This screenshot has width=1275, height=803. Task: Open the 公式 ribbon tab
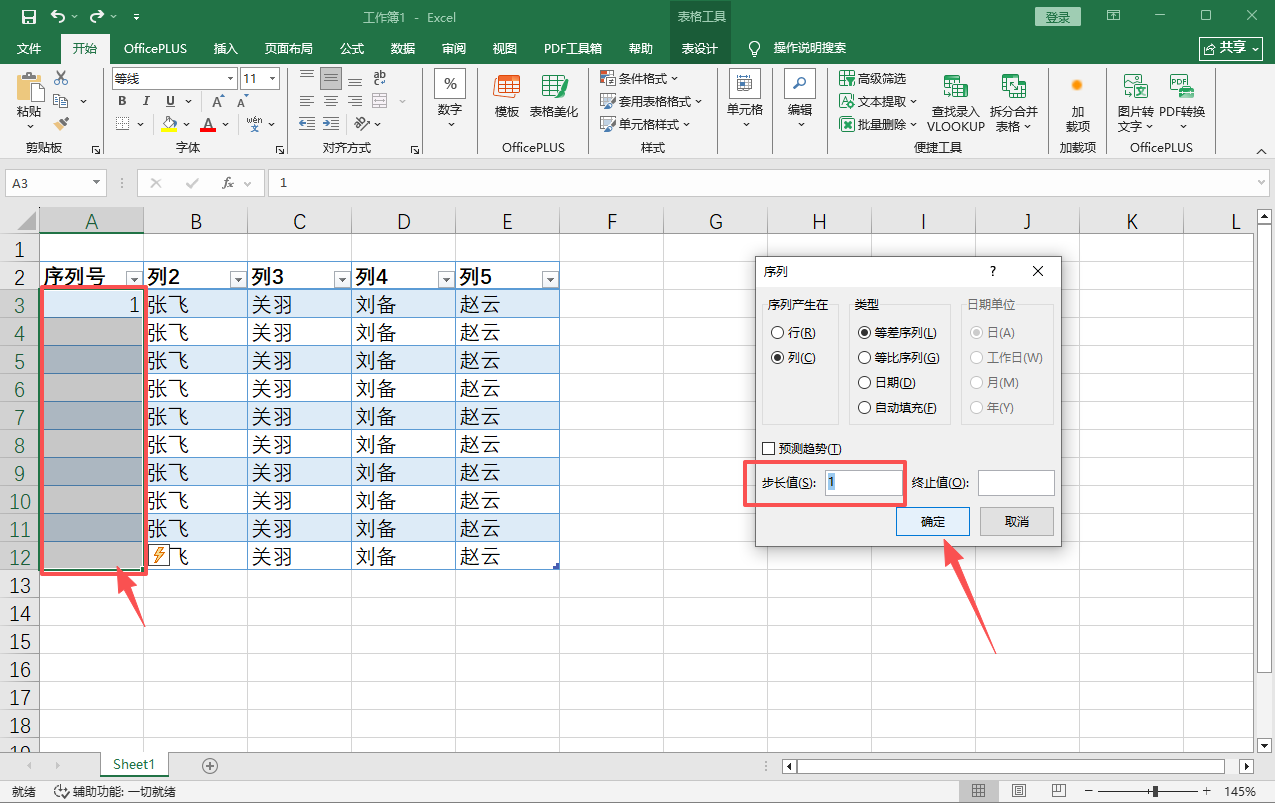pos(352,48)
